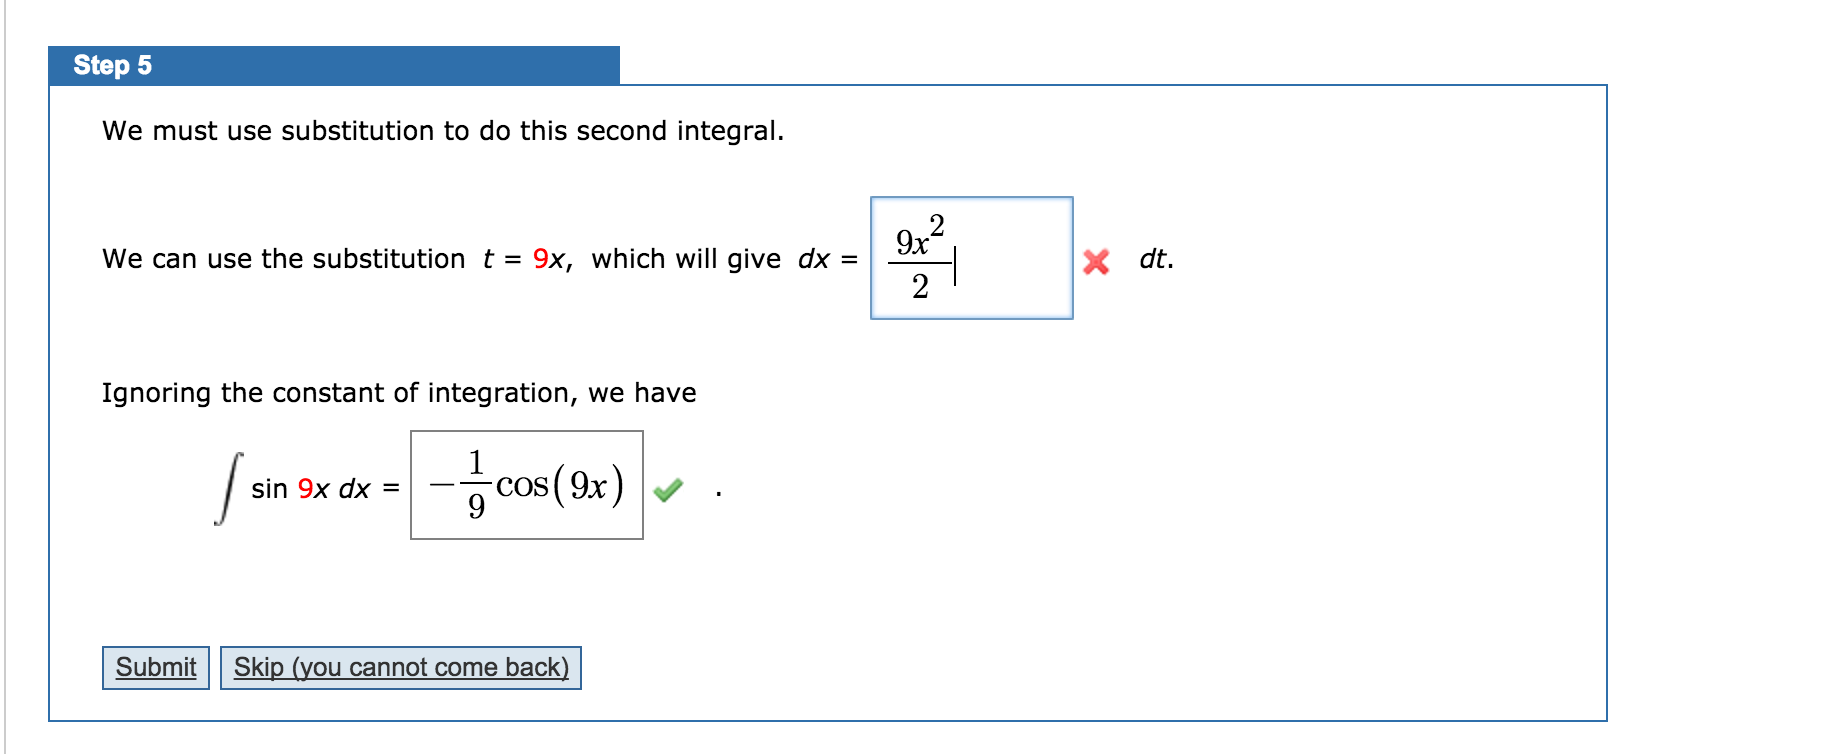Screen dimensions: 1842x754
Task: Click the exponent 2 in the 9x² entry
Action: [x=937, y=225]
